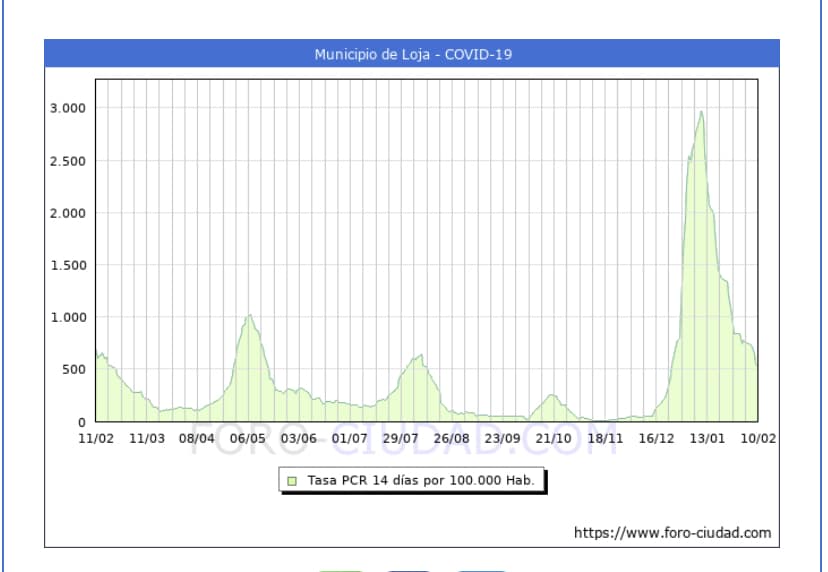Open the foro-ciudad.com URL link

pos(672,533)
